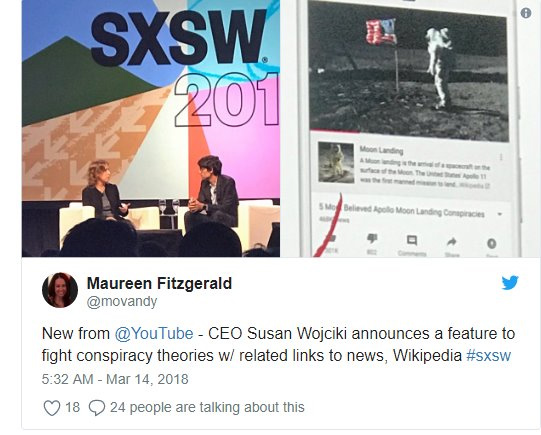Open replies via speech bubble icon

click(97, 408)
